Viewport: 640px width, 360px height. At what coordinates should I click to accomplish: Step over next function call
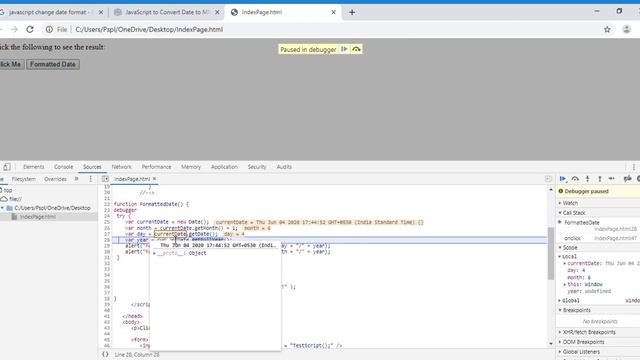pos(575,179)
